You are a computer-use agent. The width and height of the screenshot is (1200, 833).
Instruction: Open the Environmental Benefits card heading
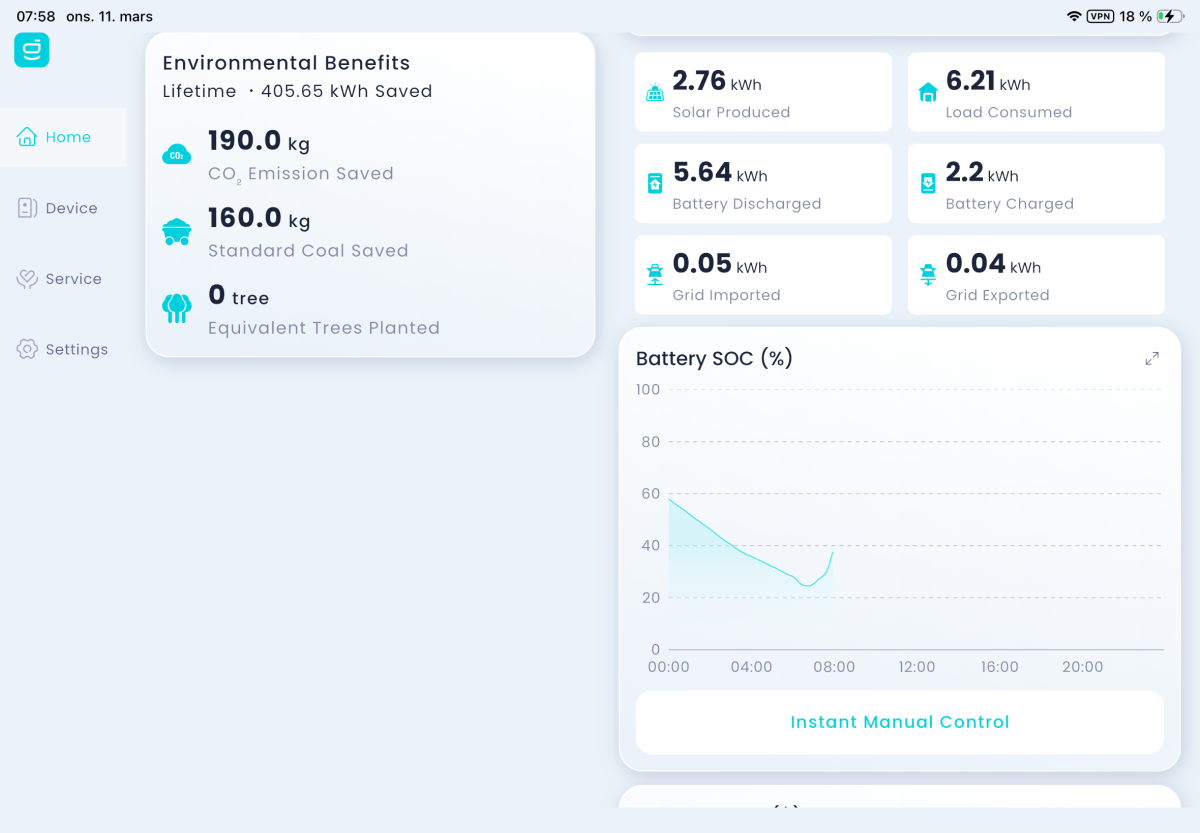[x=286, y=63]
